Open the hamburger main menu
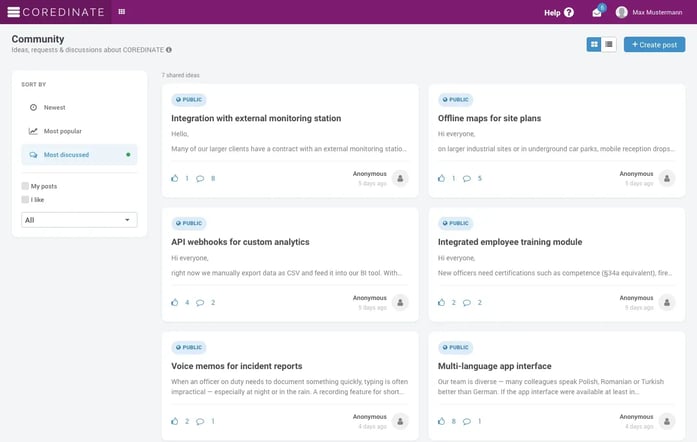Screen dimensions: 697x442 [x=13, y=12]
